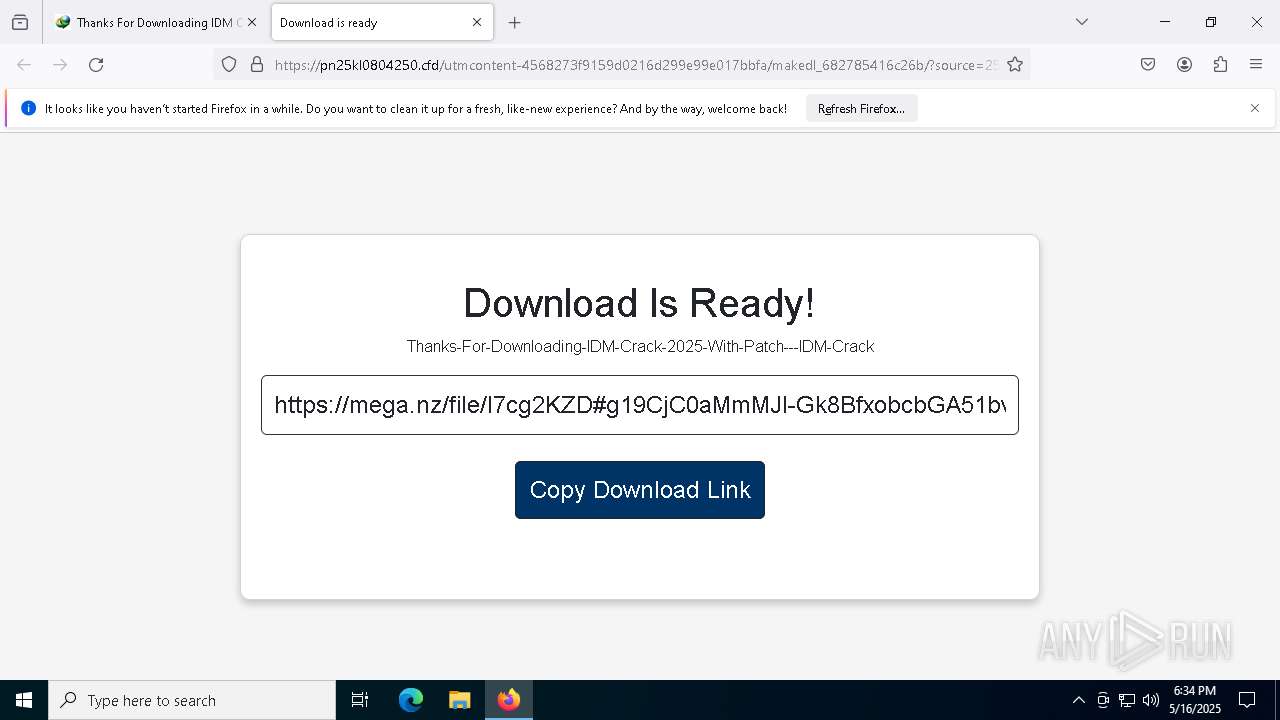The image size is (1280, 720).
Task: Click the taskbar search box
Action: [192, 700]
